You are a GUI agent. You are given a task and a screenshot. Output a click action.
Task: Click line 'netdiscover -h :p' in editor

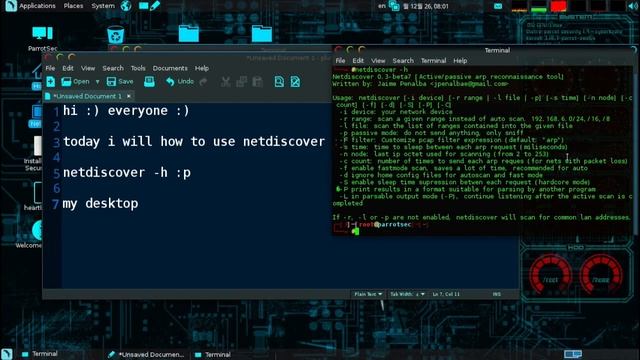(127, 173)
